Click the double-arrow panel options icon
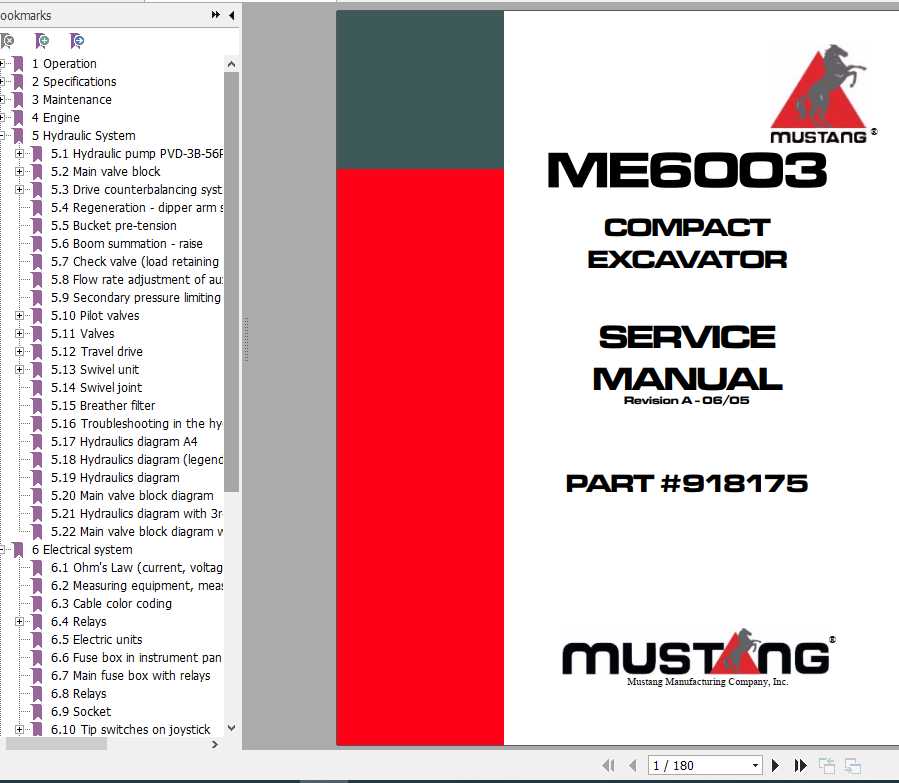Screen dimensions: 899x783 pos(216,15)
